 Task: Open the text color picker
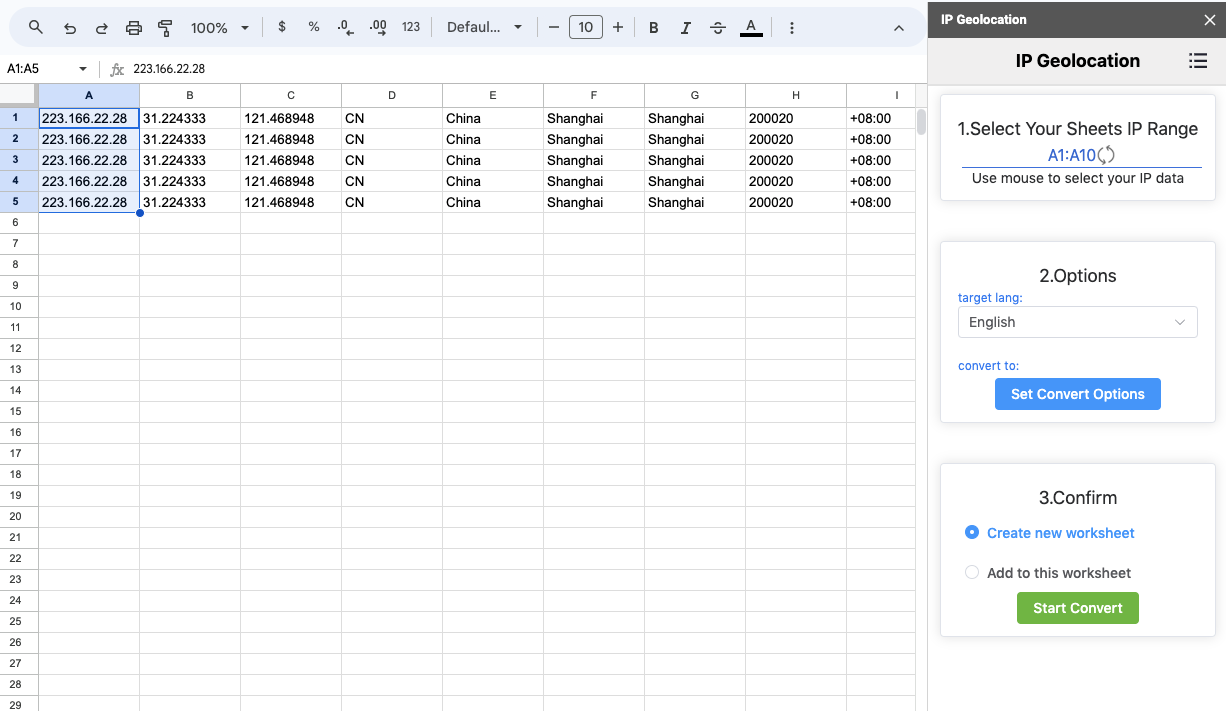(751, 28)
